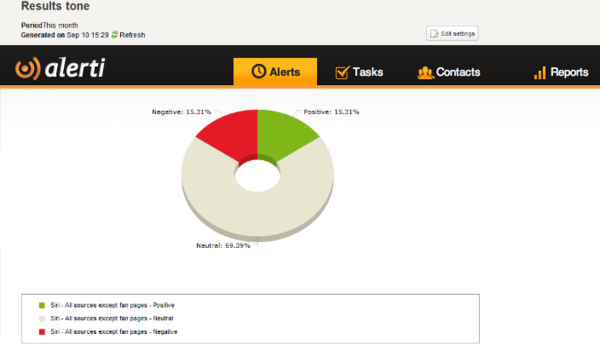Open the Contacts tab

pyautogui.click(x=448, y=72)
